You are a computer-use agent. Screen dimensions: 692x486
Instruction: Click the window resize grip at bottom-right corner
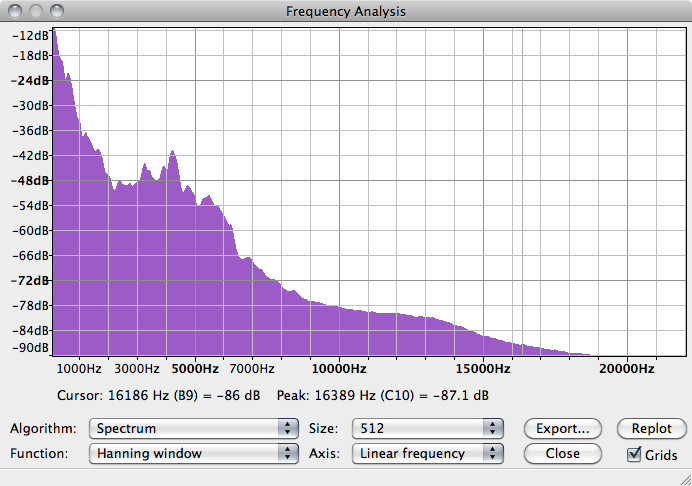click(x=683, y=477)
